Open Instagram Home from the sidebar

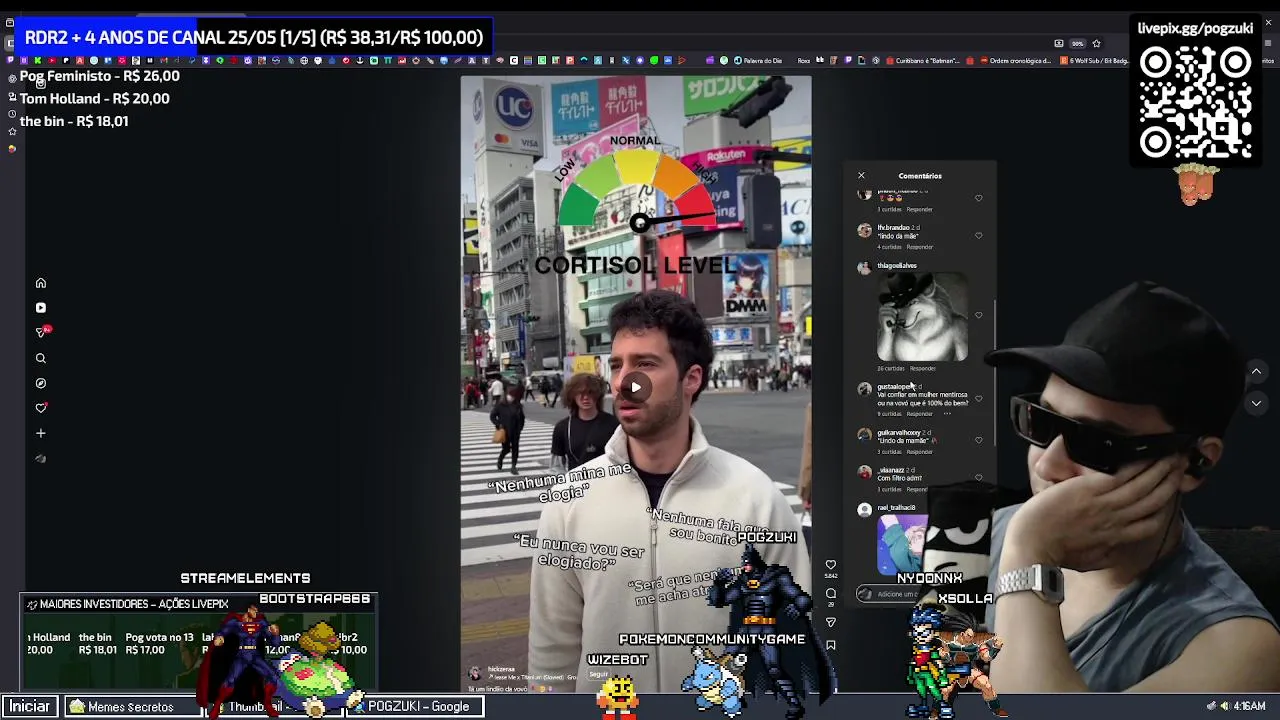tap(41, 283)
